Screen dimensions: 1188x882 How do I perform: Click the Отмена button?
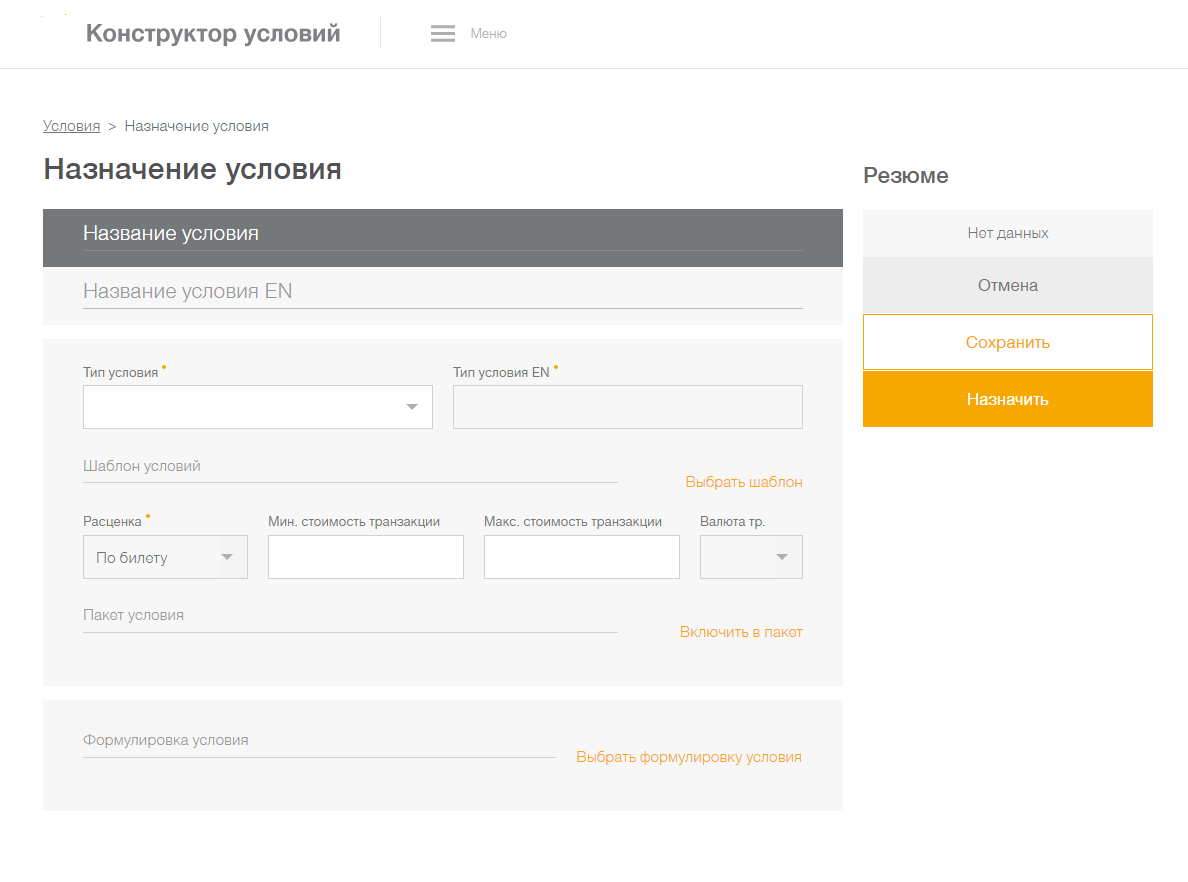click(x=1008, y=286)
